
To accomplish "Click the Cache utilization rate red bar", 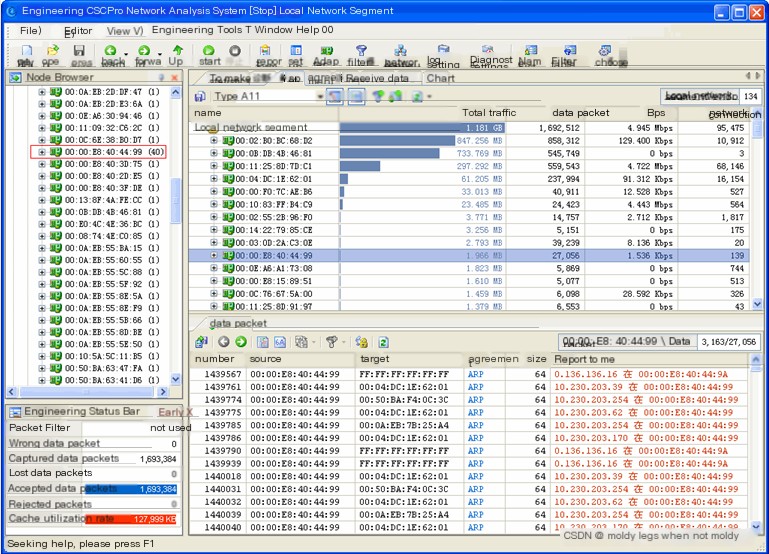I will point(131,519).
